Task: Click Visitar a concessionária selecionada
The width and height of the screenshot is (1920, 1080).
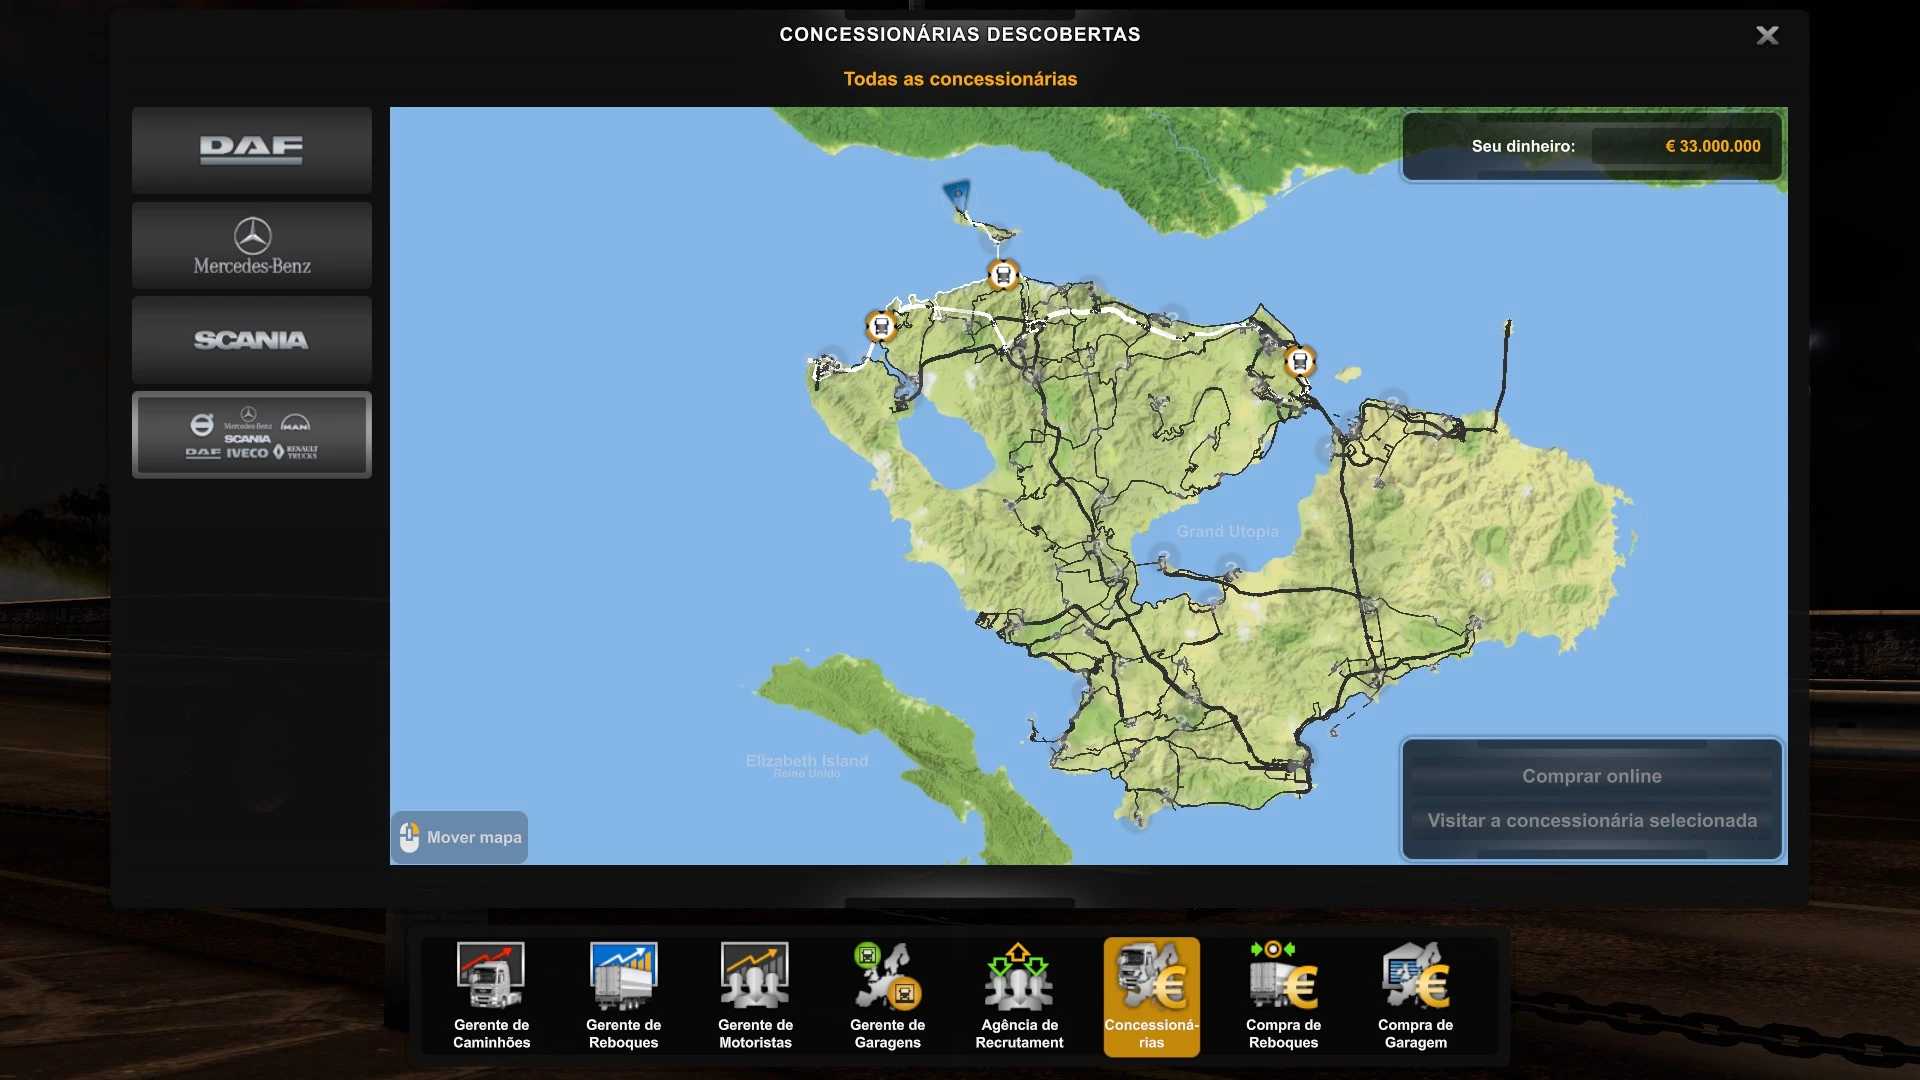Action: tap(1591, 821)
